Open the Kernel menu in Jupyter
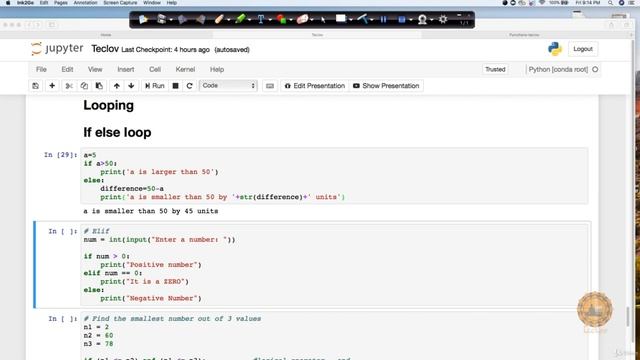The height and width of the screenshot is (360, 640). point(185,69)
